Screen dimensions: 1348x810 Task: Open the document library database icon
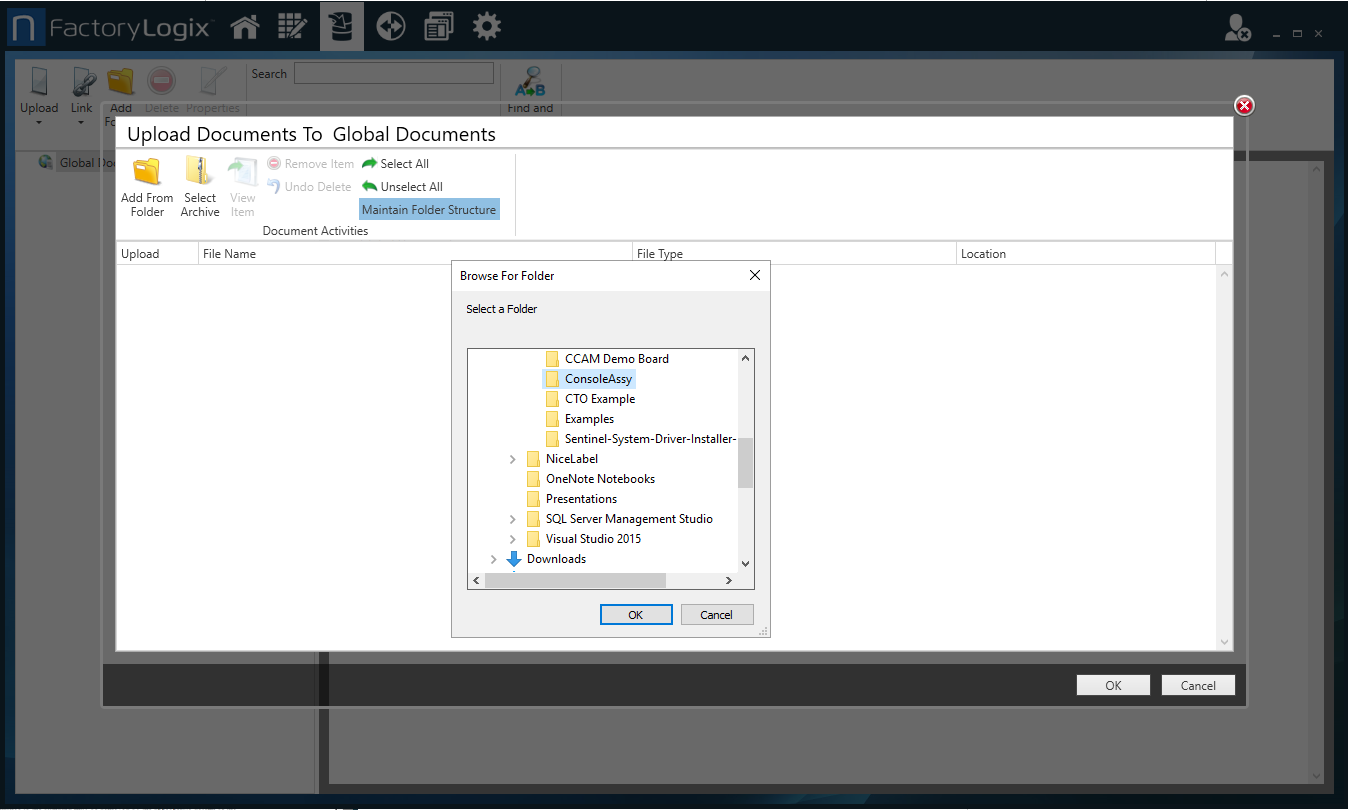(x=341, y=26)
